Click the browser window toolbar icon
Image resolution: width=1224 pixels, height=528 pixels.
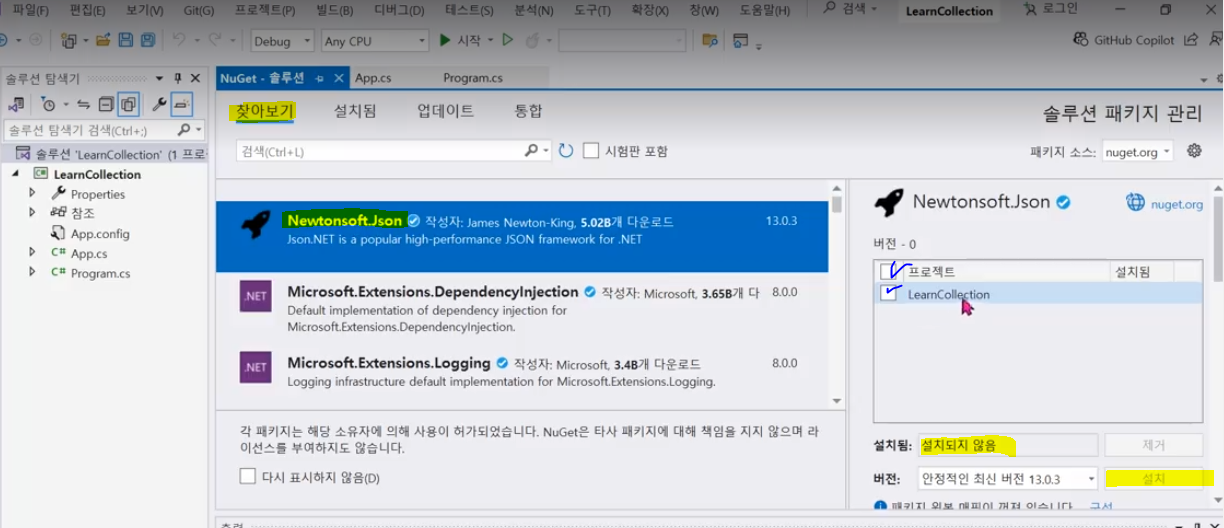(x=741, y=41)
